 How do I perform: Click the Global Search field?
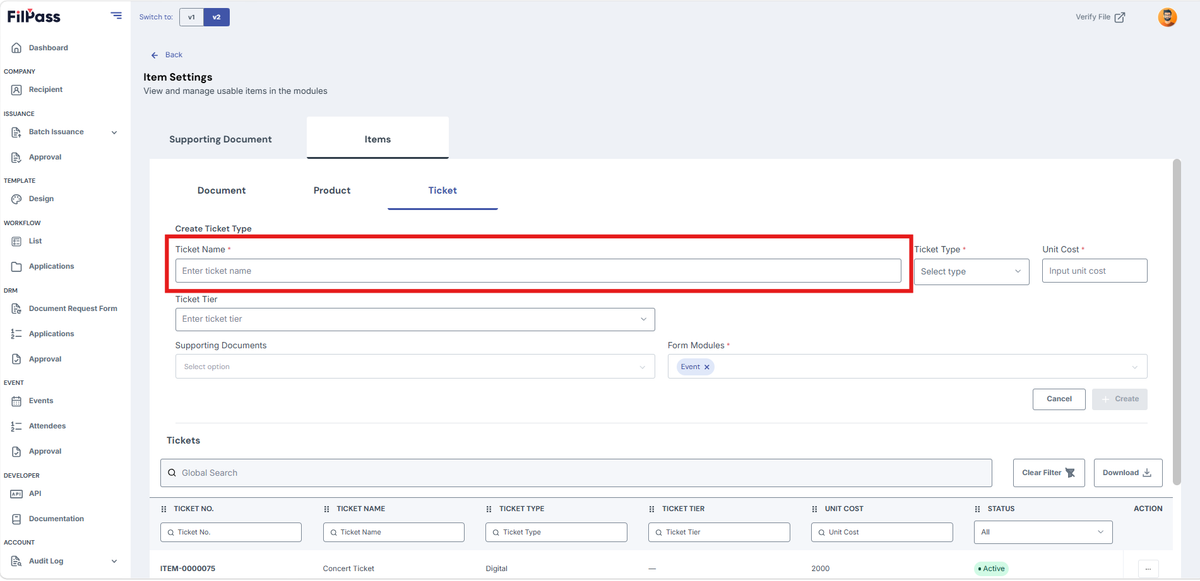[576, 473]
